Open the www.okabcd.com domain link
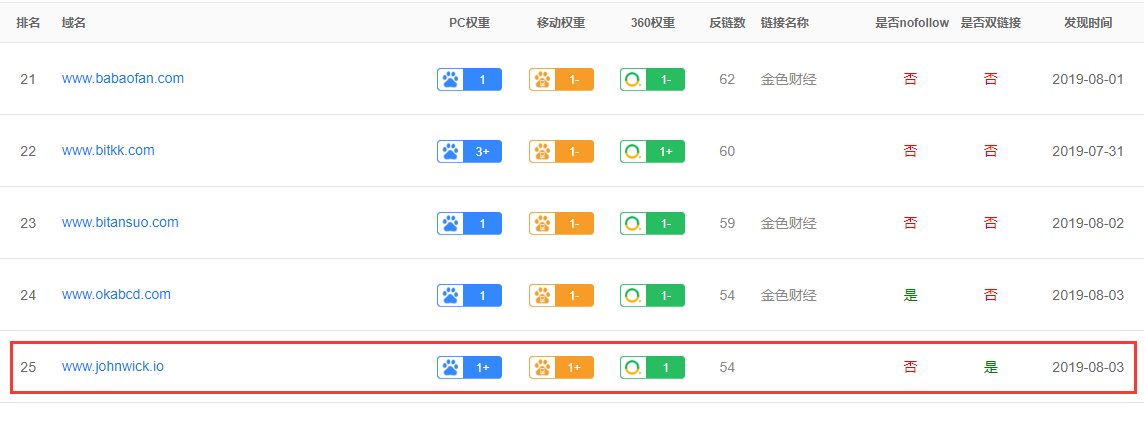Image resolution: width=1144 pixels, height=424 pixels. (116, 295)
